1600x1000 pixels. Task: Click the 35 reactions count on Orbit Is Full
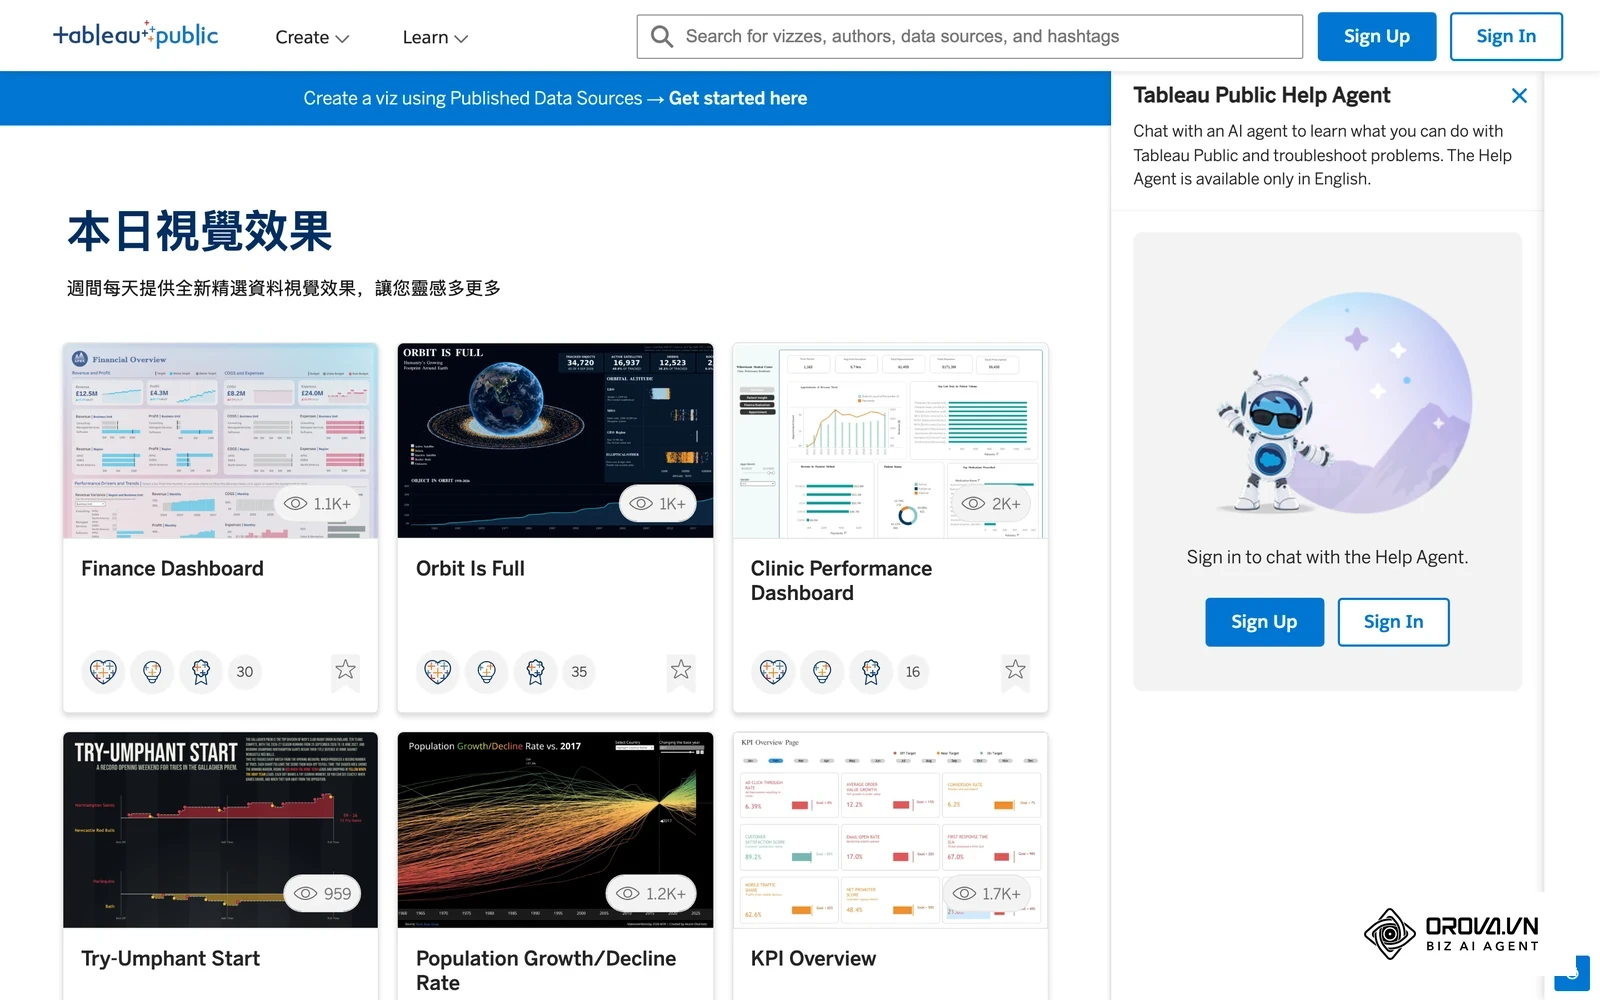click(x=579, y=672)
